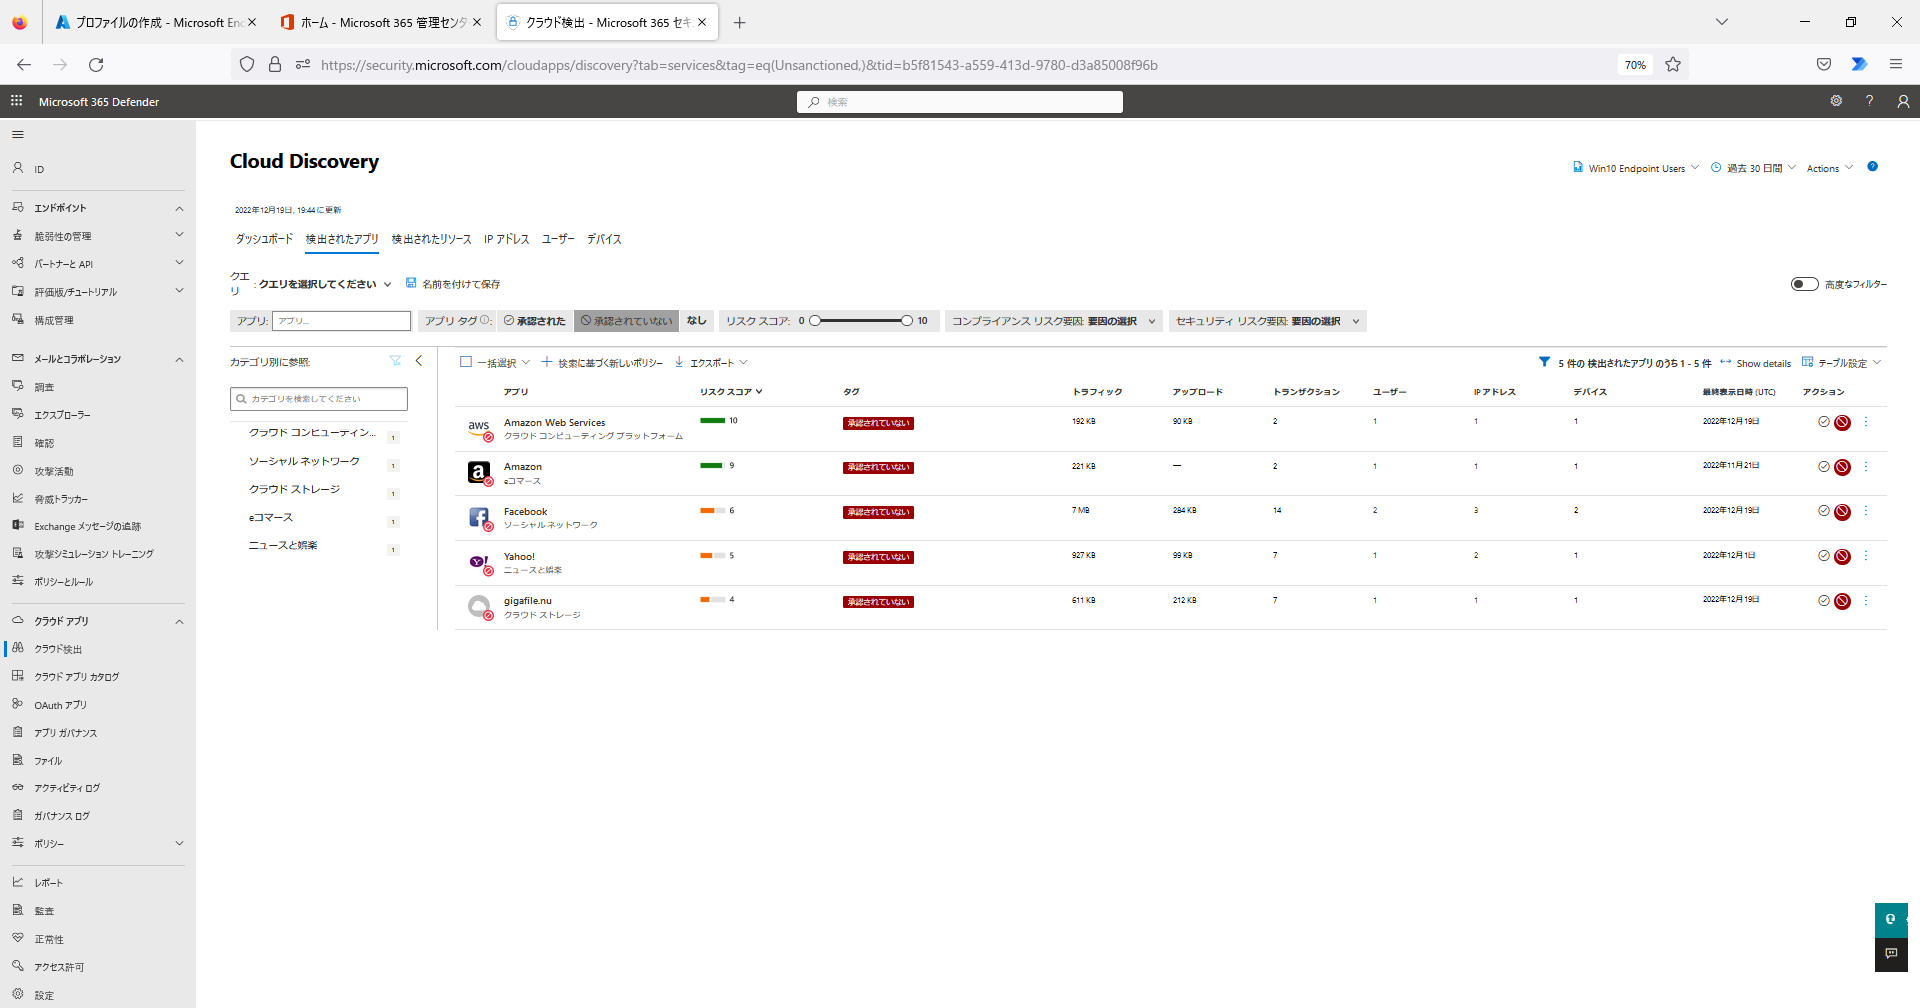Sort by the risk score column header
Screen dimensions: 1920x1008
pos(731,392)
